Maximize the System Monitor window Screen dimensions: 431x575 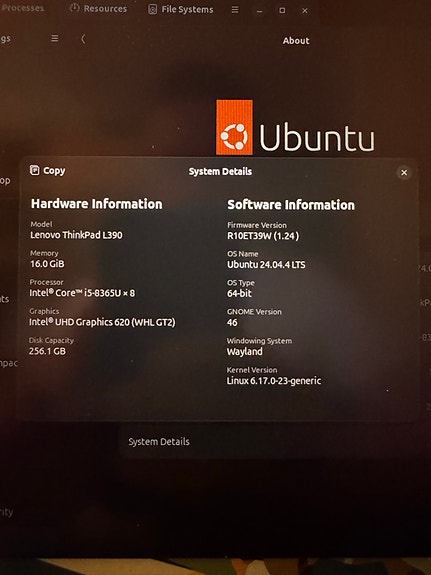click(282, 11)
